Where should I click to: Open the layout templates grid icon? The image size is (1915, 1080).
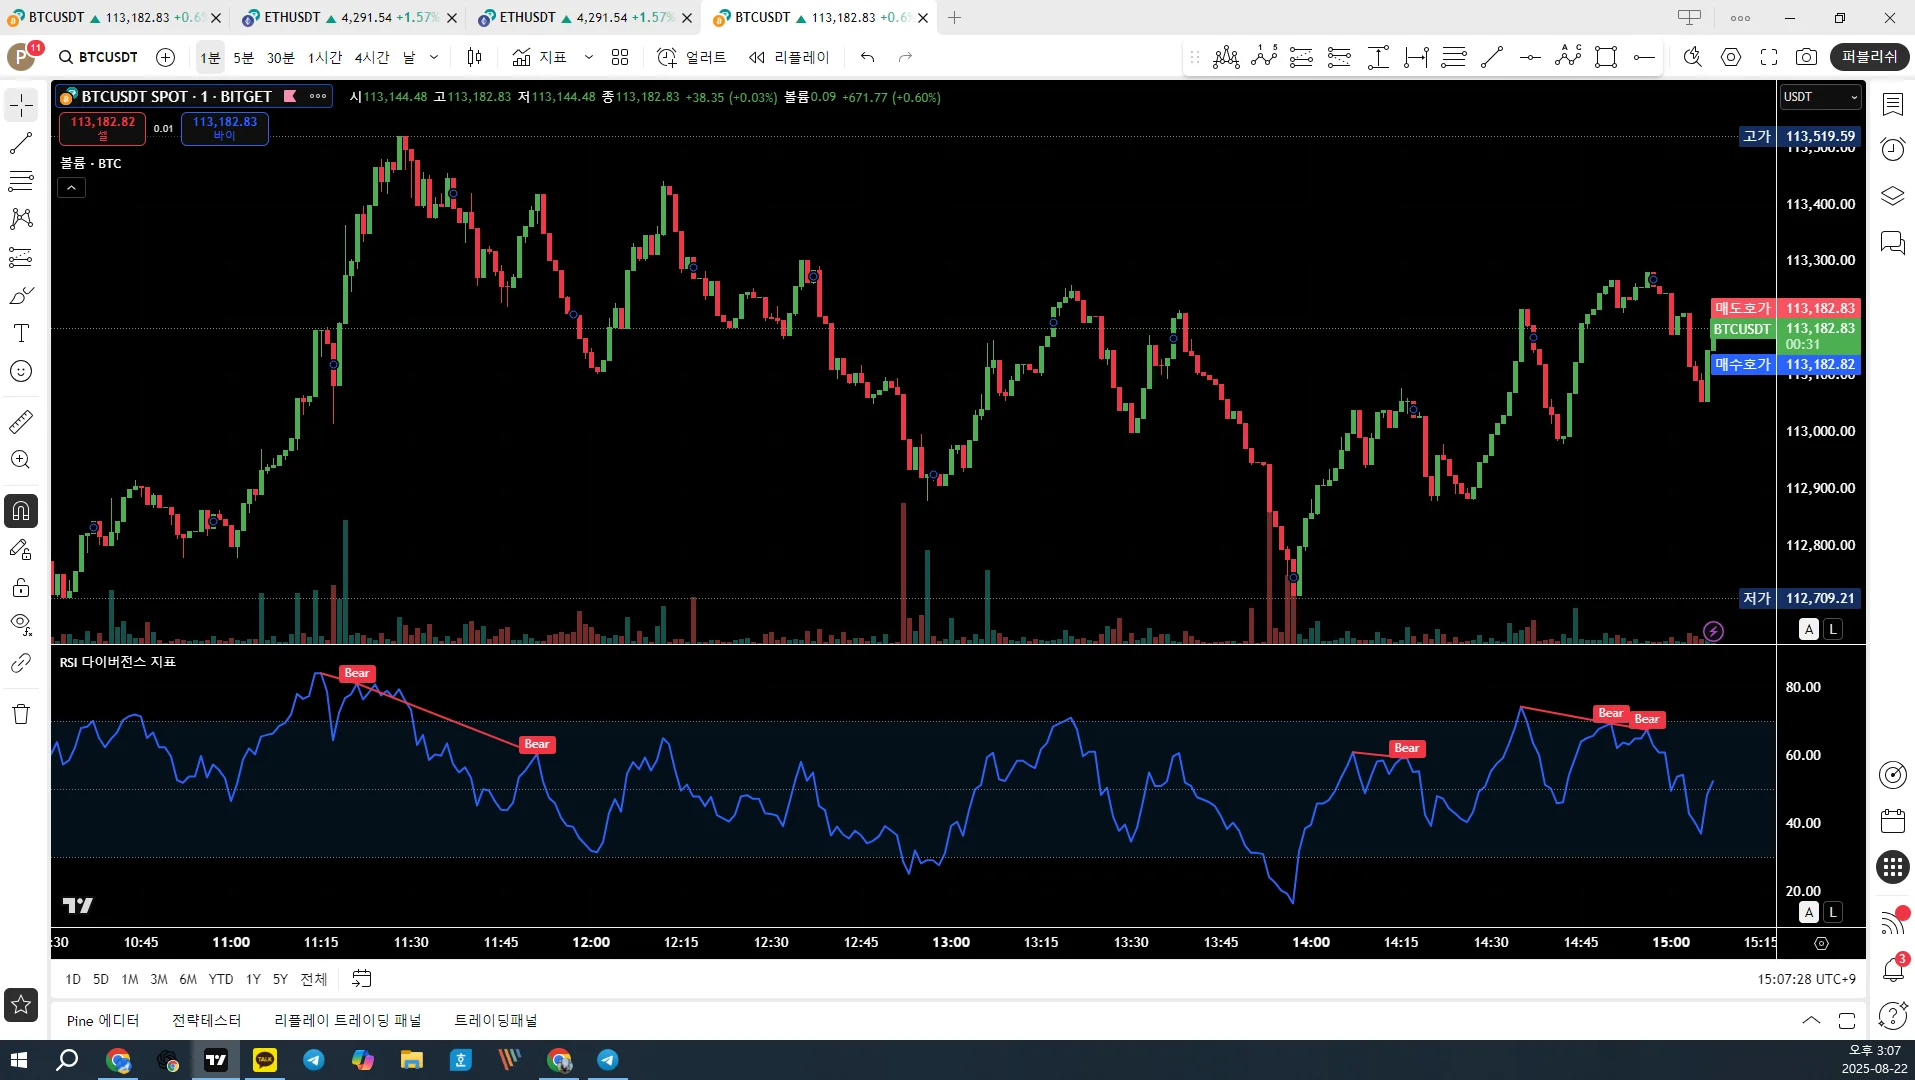(620, 57)
